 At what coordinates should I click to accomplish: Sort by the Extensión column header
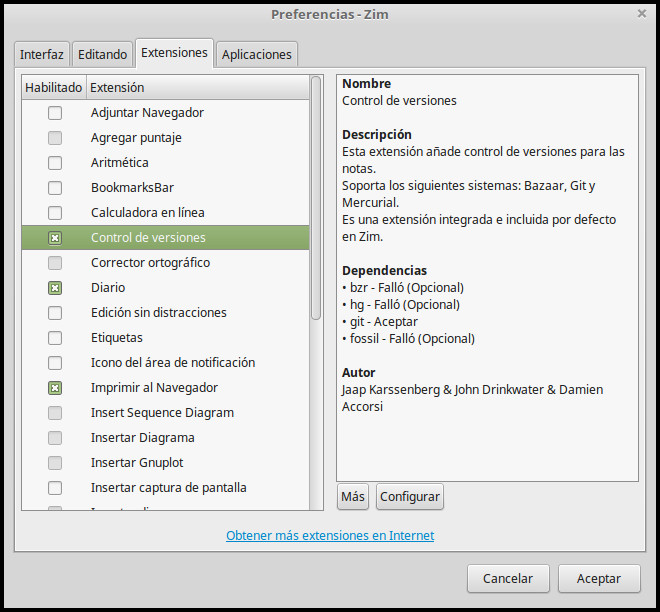[198, 87]
